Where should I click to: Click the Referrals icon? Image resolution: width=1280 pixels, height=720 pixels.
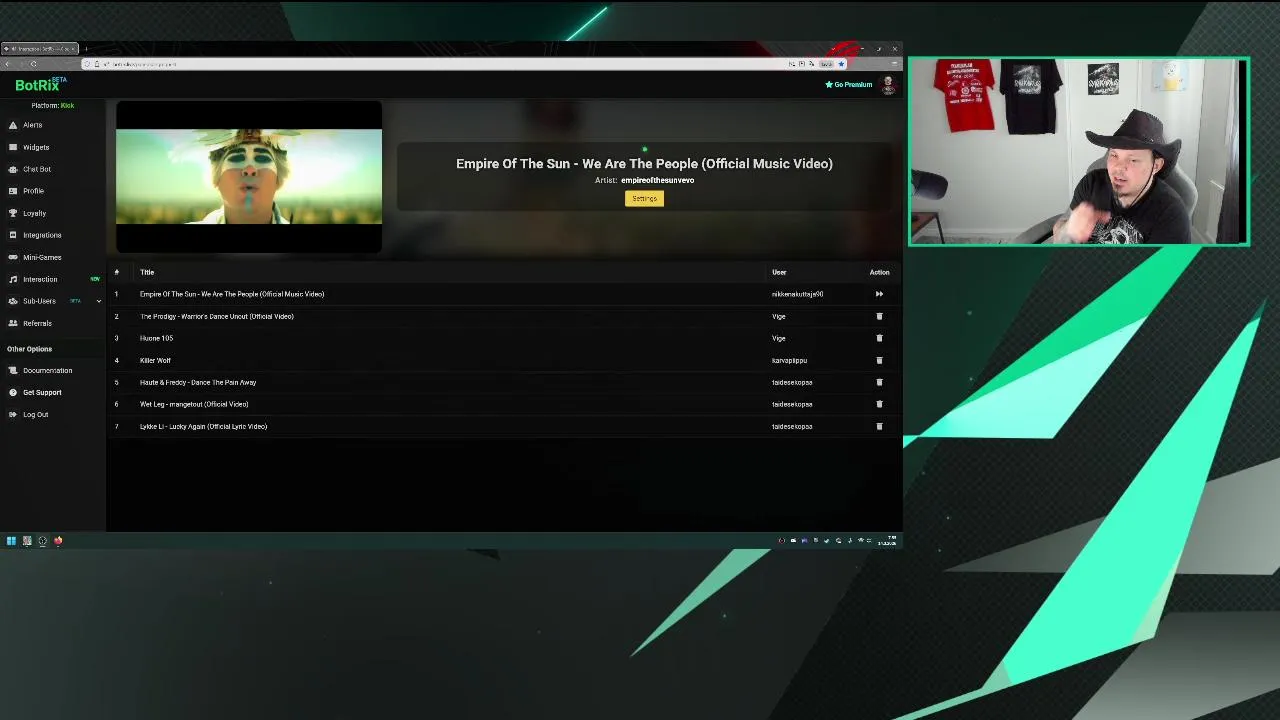point(12,323)
